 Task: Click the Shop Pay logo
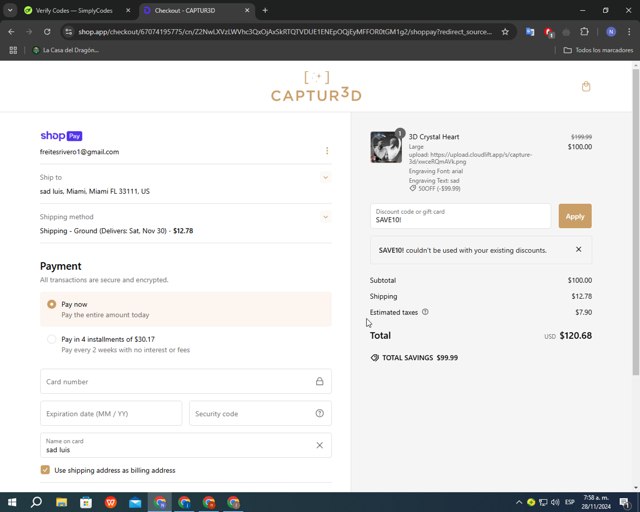tap(61, 136)
